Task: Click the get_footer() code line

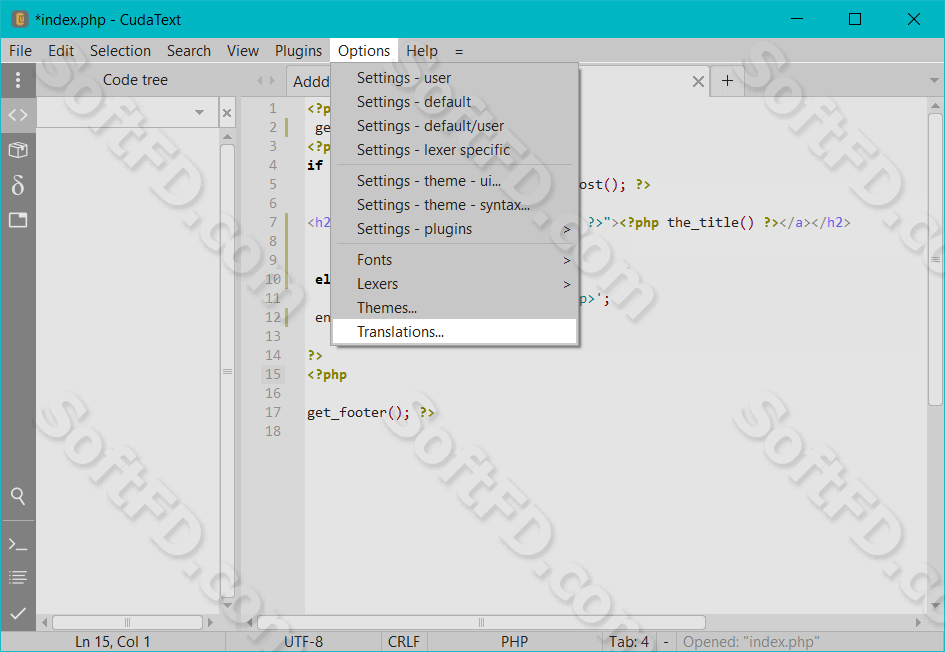Action: coord(370,413)
